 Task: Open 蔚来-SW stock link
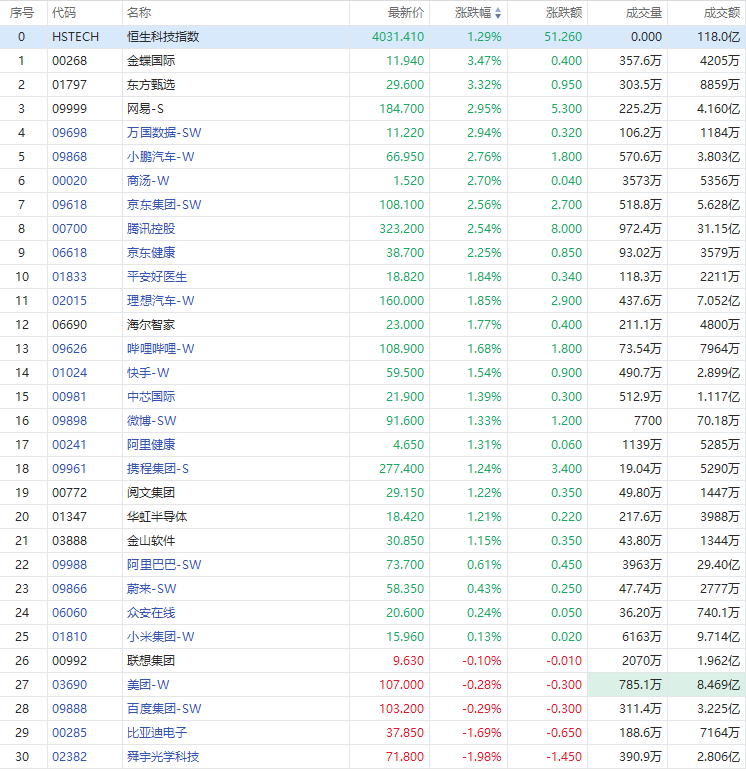coord(151,589)
